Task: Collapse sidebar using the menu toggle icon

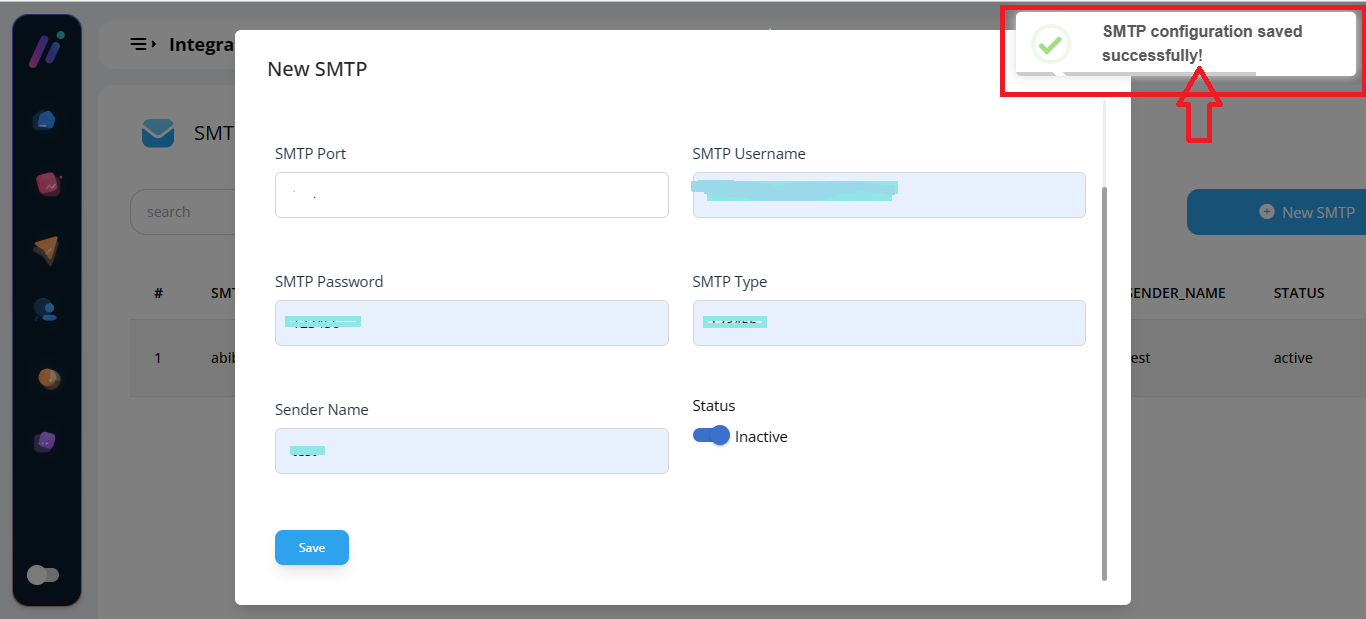Action: click(143, 44)
